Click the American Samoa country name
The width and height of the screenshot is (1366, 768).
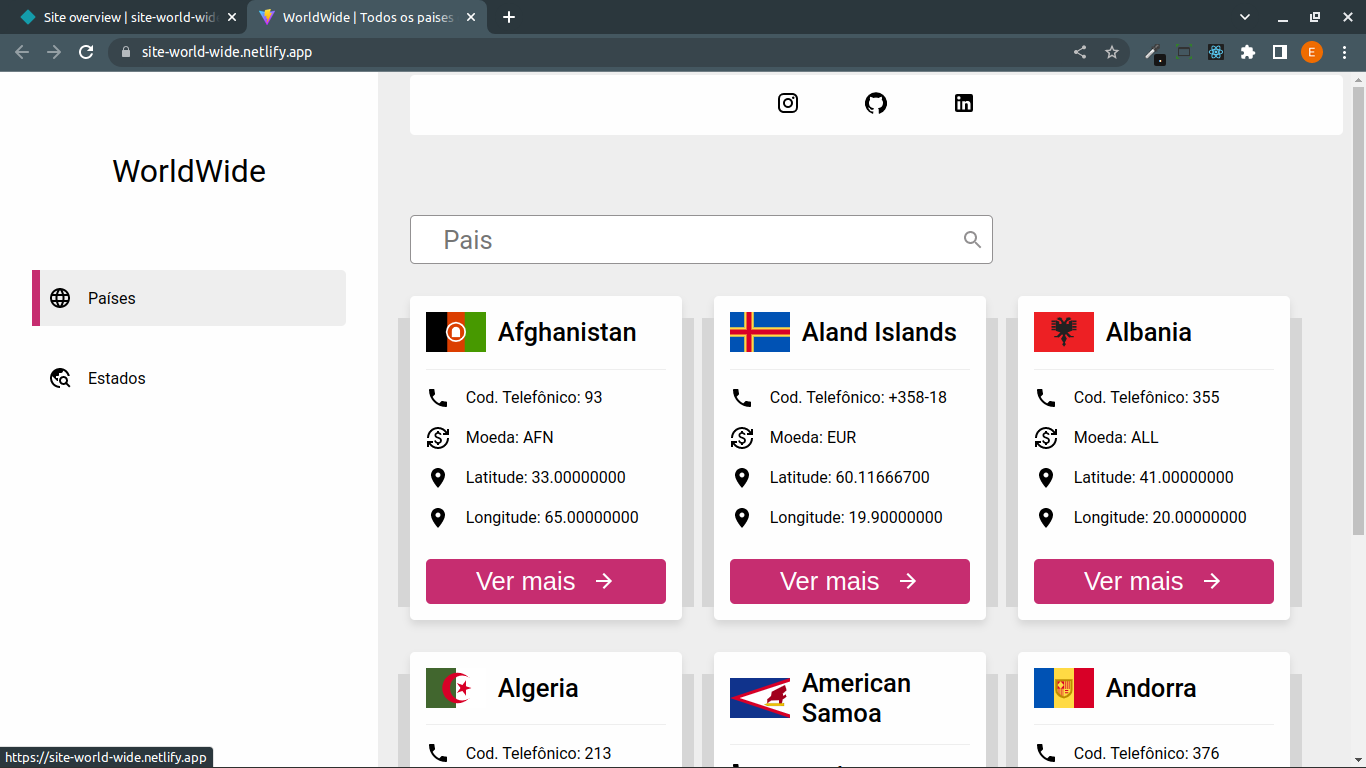(x=856, y=698)
